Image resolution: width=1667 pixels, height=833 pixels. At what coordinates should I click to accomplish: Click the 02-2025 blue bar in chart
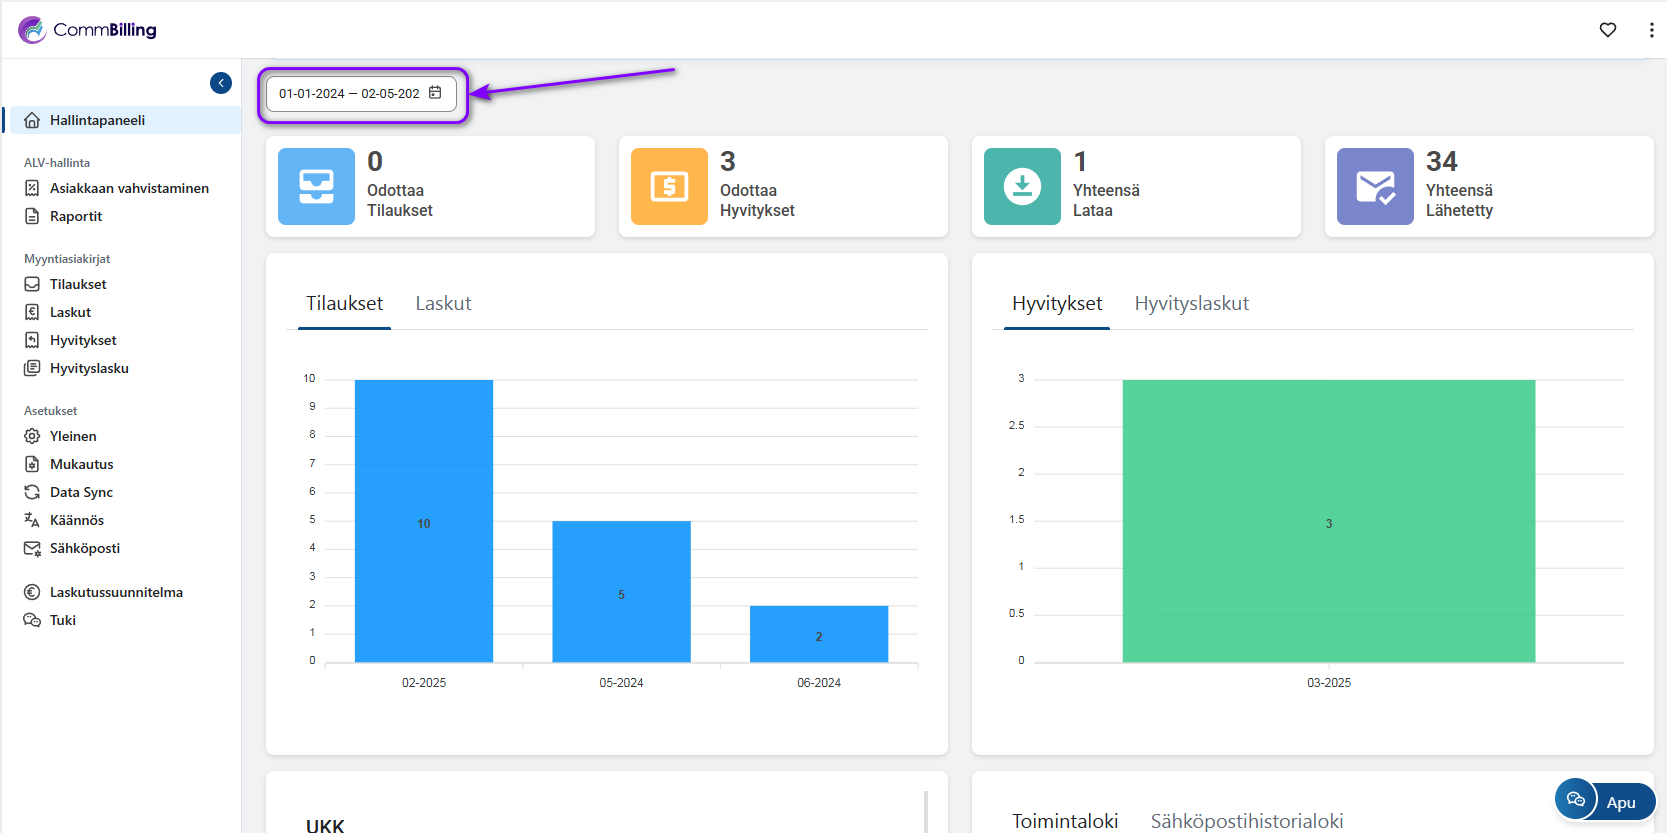point(424,520)
